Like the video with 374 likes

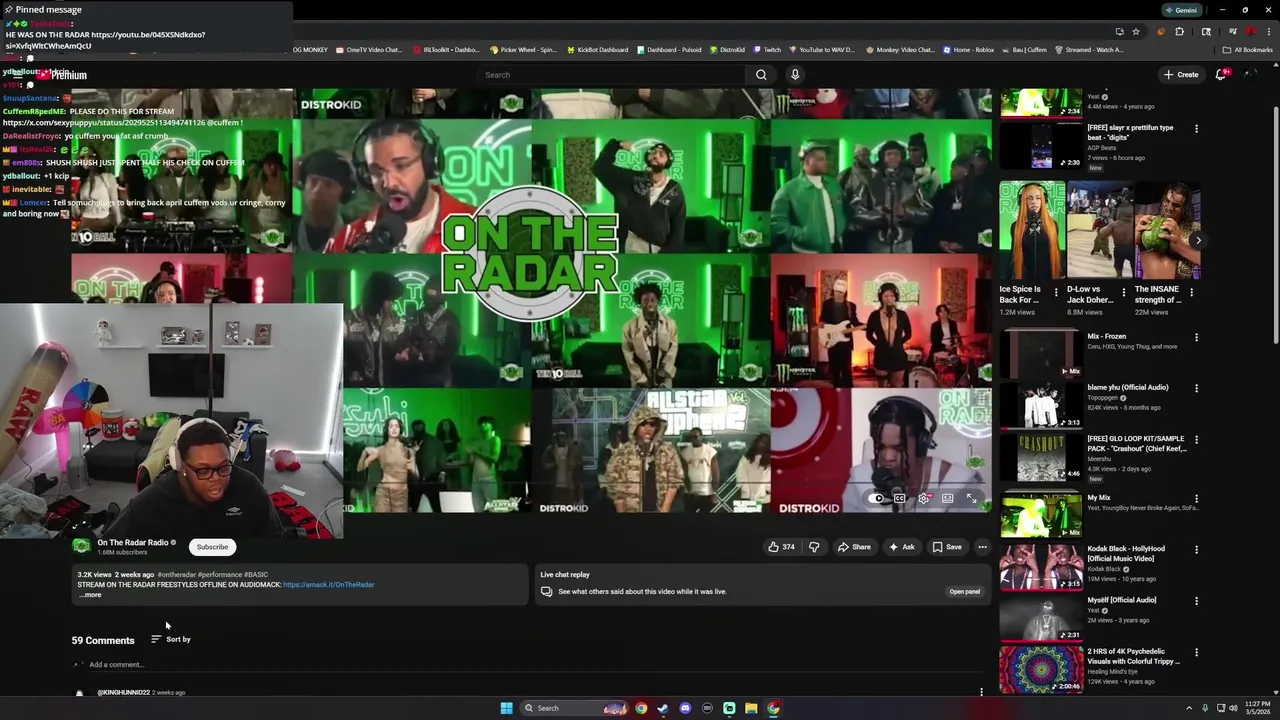tap(780, 547)
